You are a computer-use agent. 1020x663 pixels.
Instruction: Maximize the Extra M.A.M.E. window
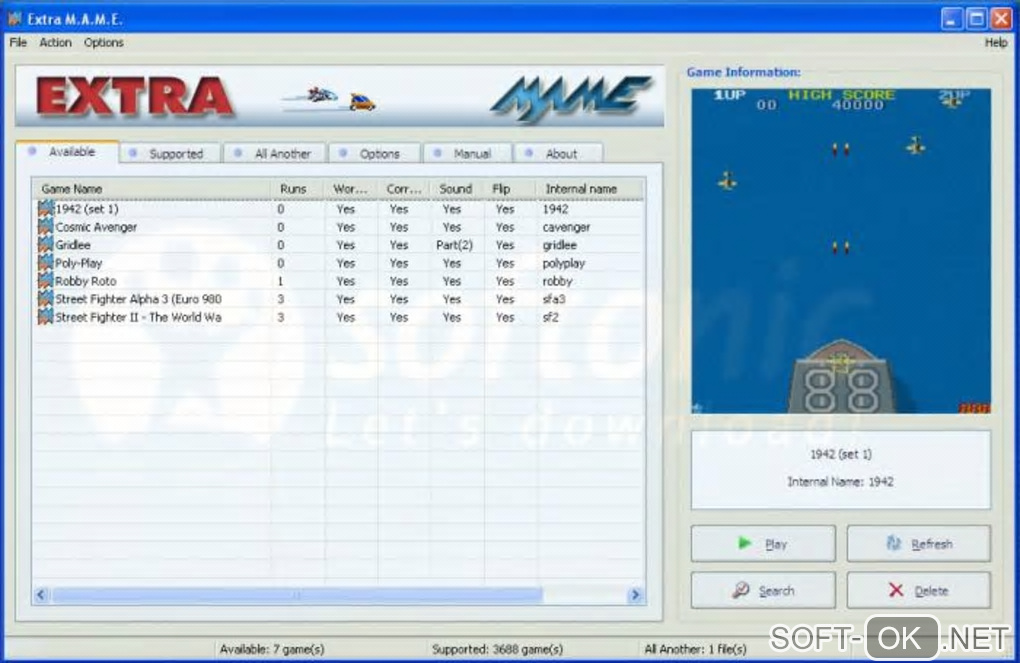[x=976, y=19]
